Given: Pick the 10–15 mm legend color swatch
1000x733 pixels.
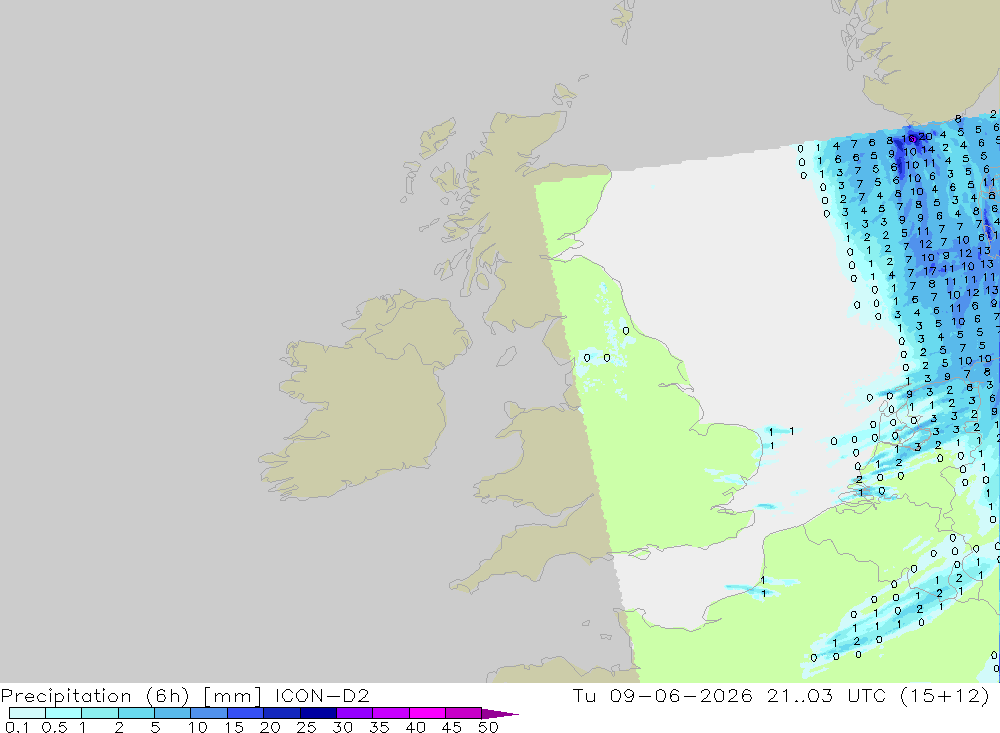Looking at the screenshot, I should tap(209, 713).
